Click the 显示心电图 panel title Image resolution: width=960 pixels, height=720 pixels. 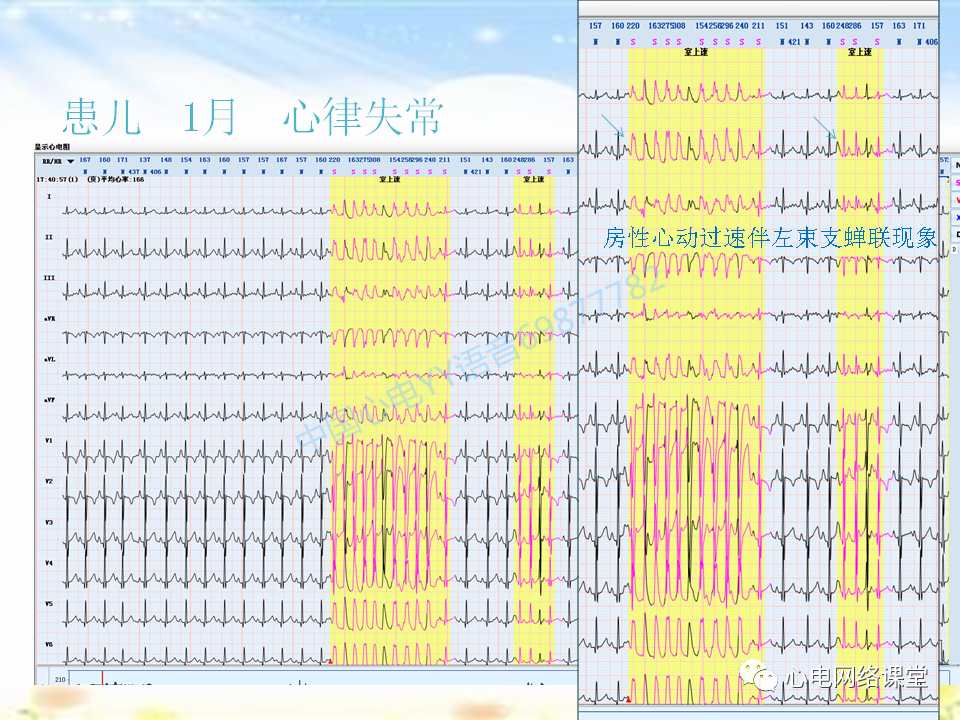coord(52,147)
